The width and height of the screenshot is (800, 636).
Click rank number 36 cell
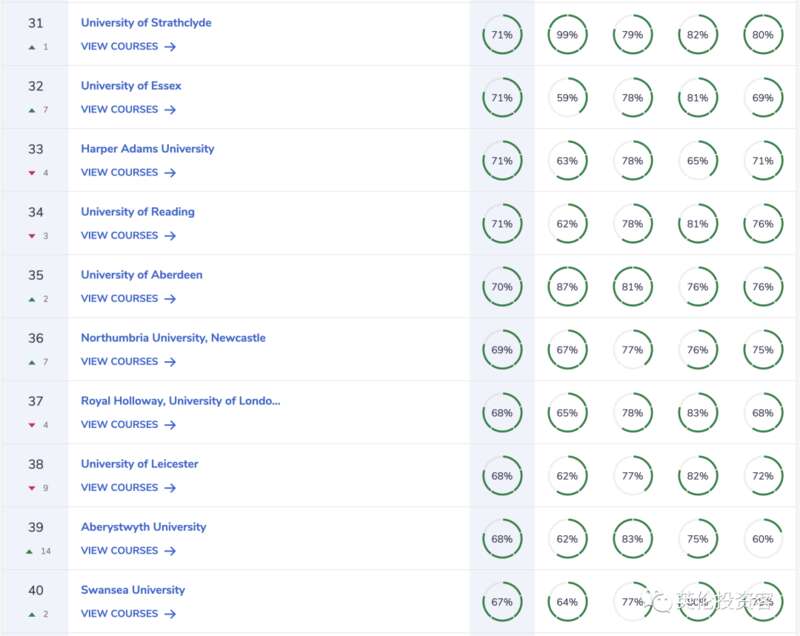pyautogui.click(x=36, y=338)
